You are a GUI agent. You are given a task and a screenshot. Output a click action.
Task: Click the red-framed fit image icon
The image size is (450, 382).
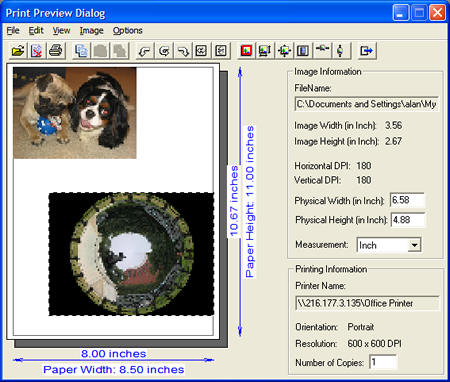point(246,51)
